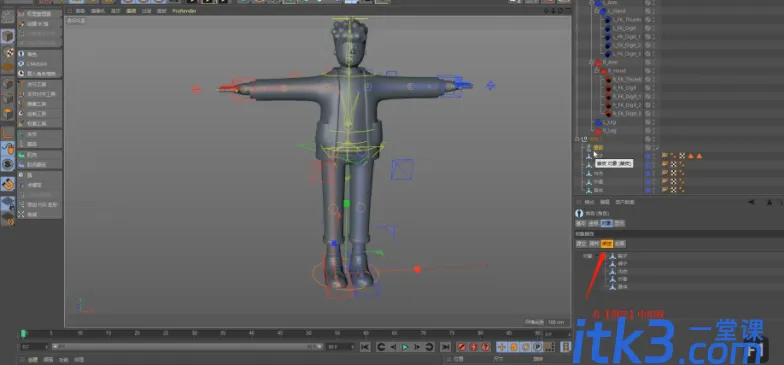Open the 动画 Animate tab
The width and height of the screenshot is (784, 365).
tap(620, 244)
